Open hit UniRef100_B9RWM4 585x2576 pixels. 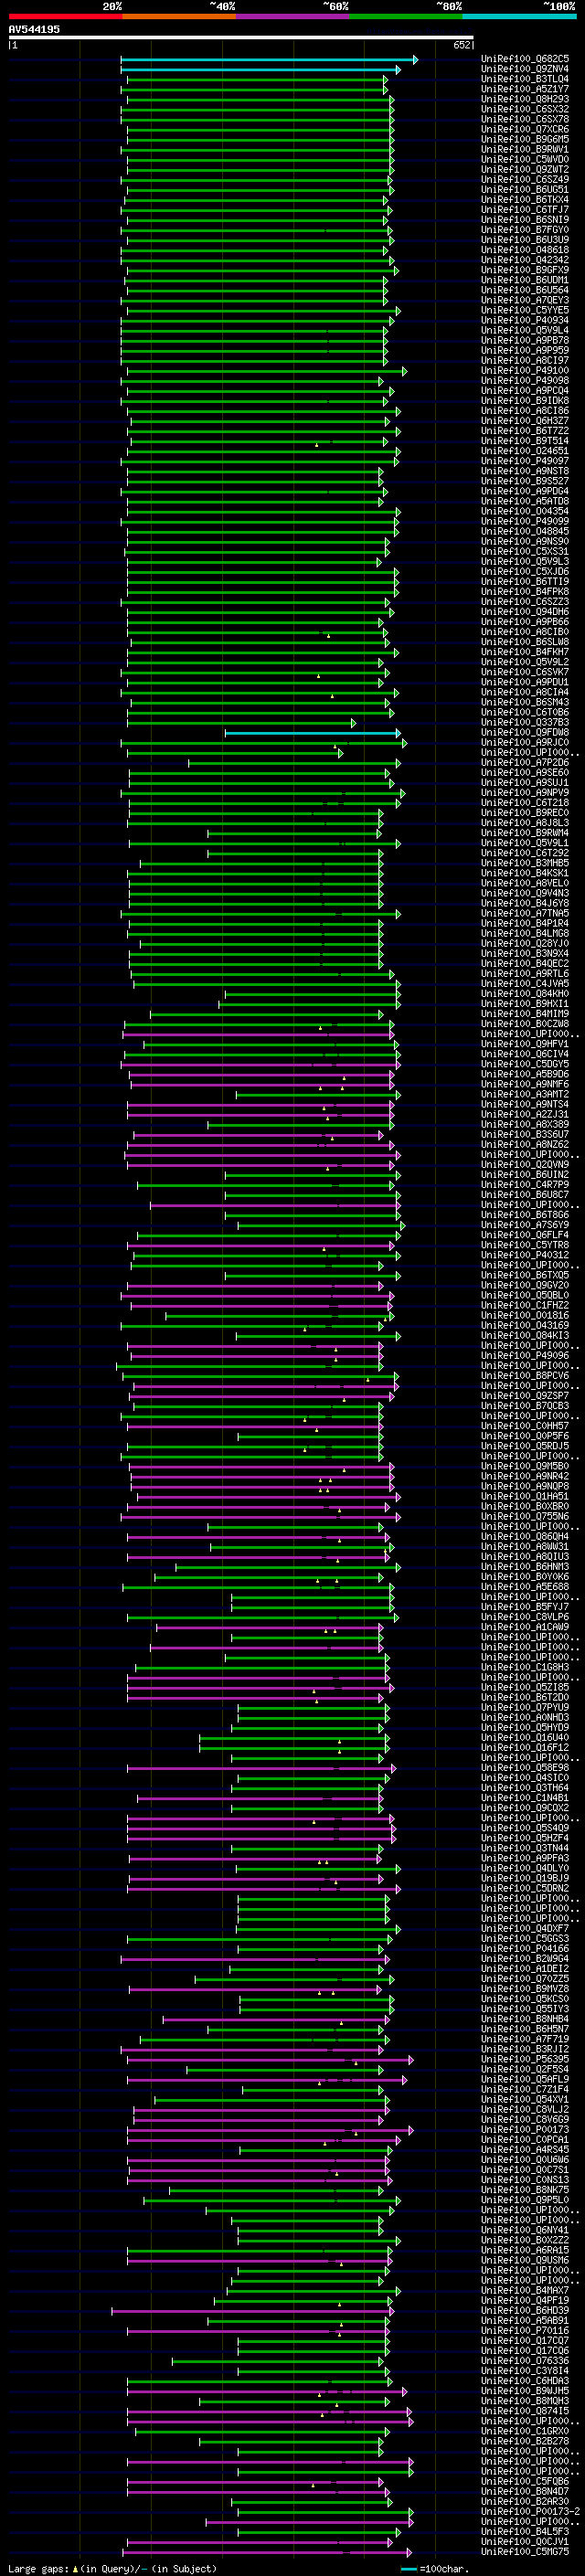[x=525, y=832]
